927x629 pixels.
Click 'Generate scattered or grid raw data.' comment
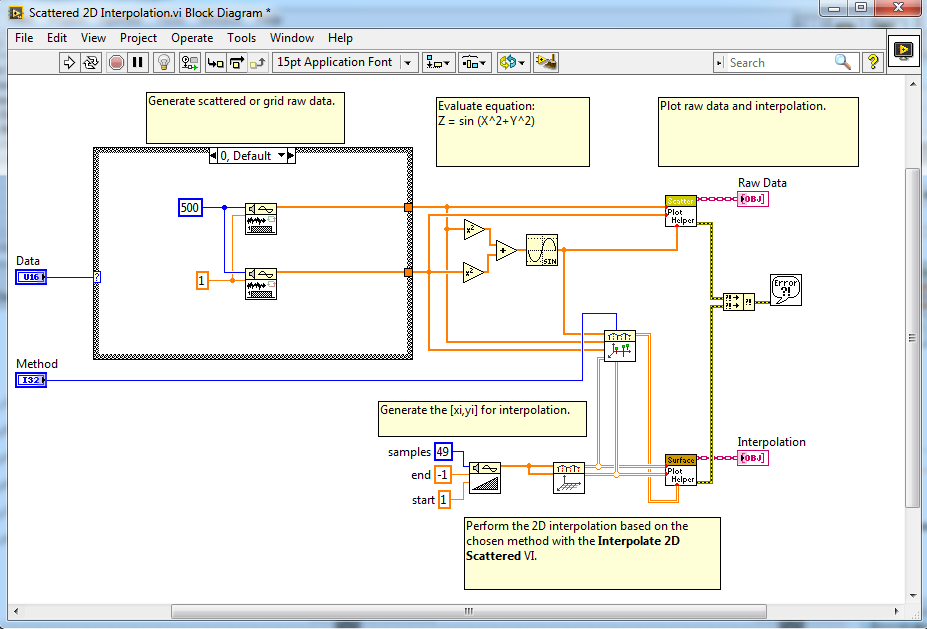(x=245, y=118)
